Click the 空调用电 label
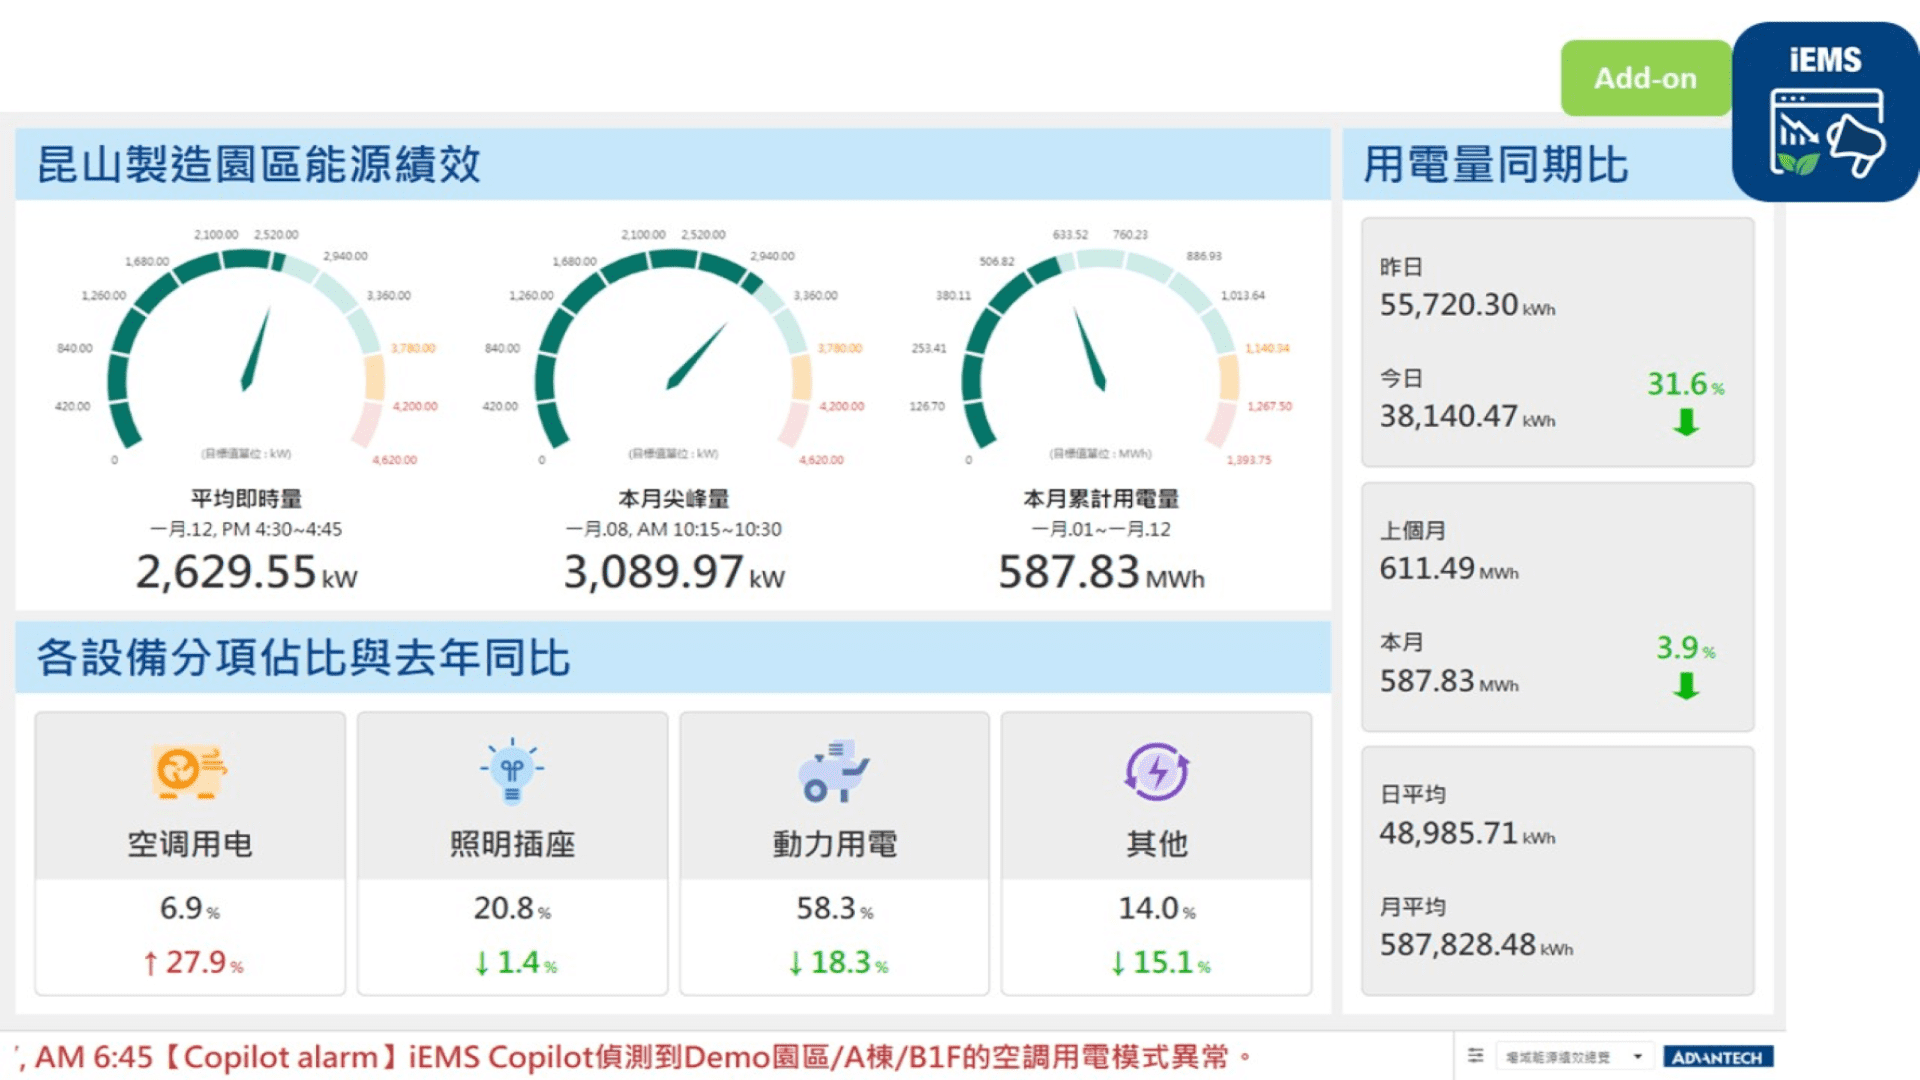Viewport: 1920px width, 1080px height. pyautogui.click(x=190, y=844)
